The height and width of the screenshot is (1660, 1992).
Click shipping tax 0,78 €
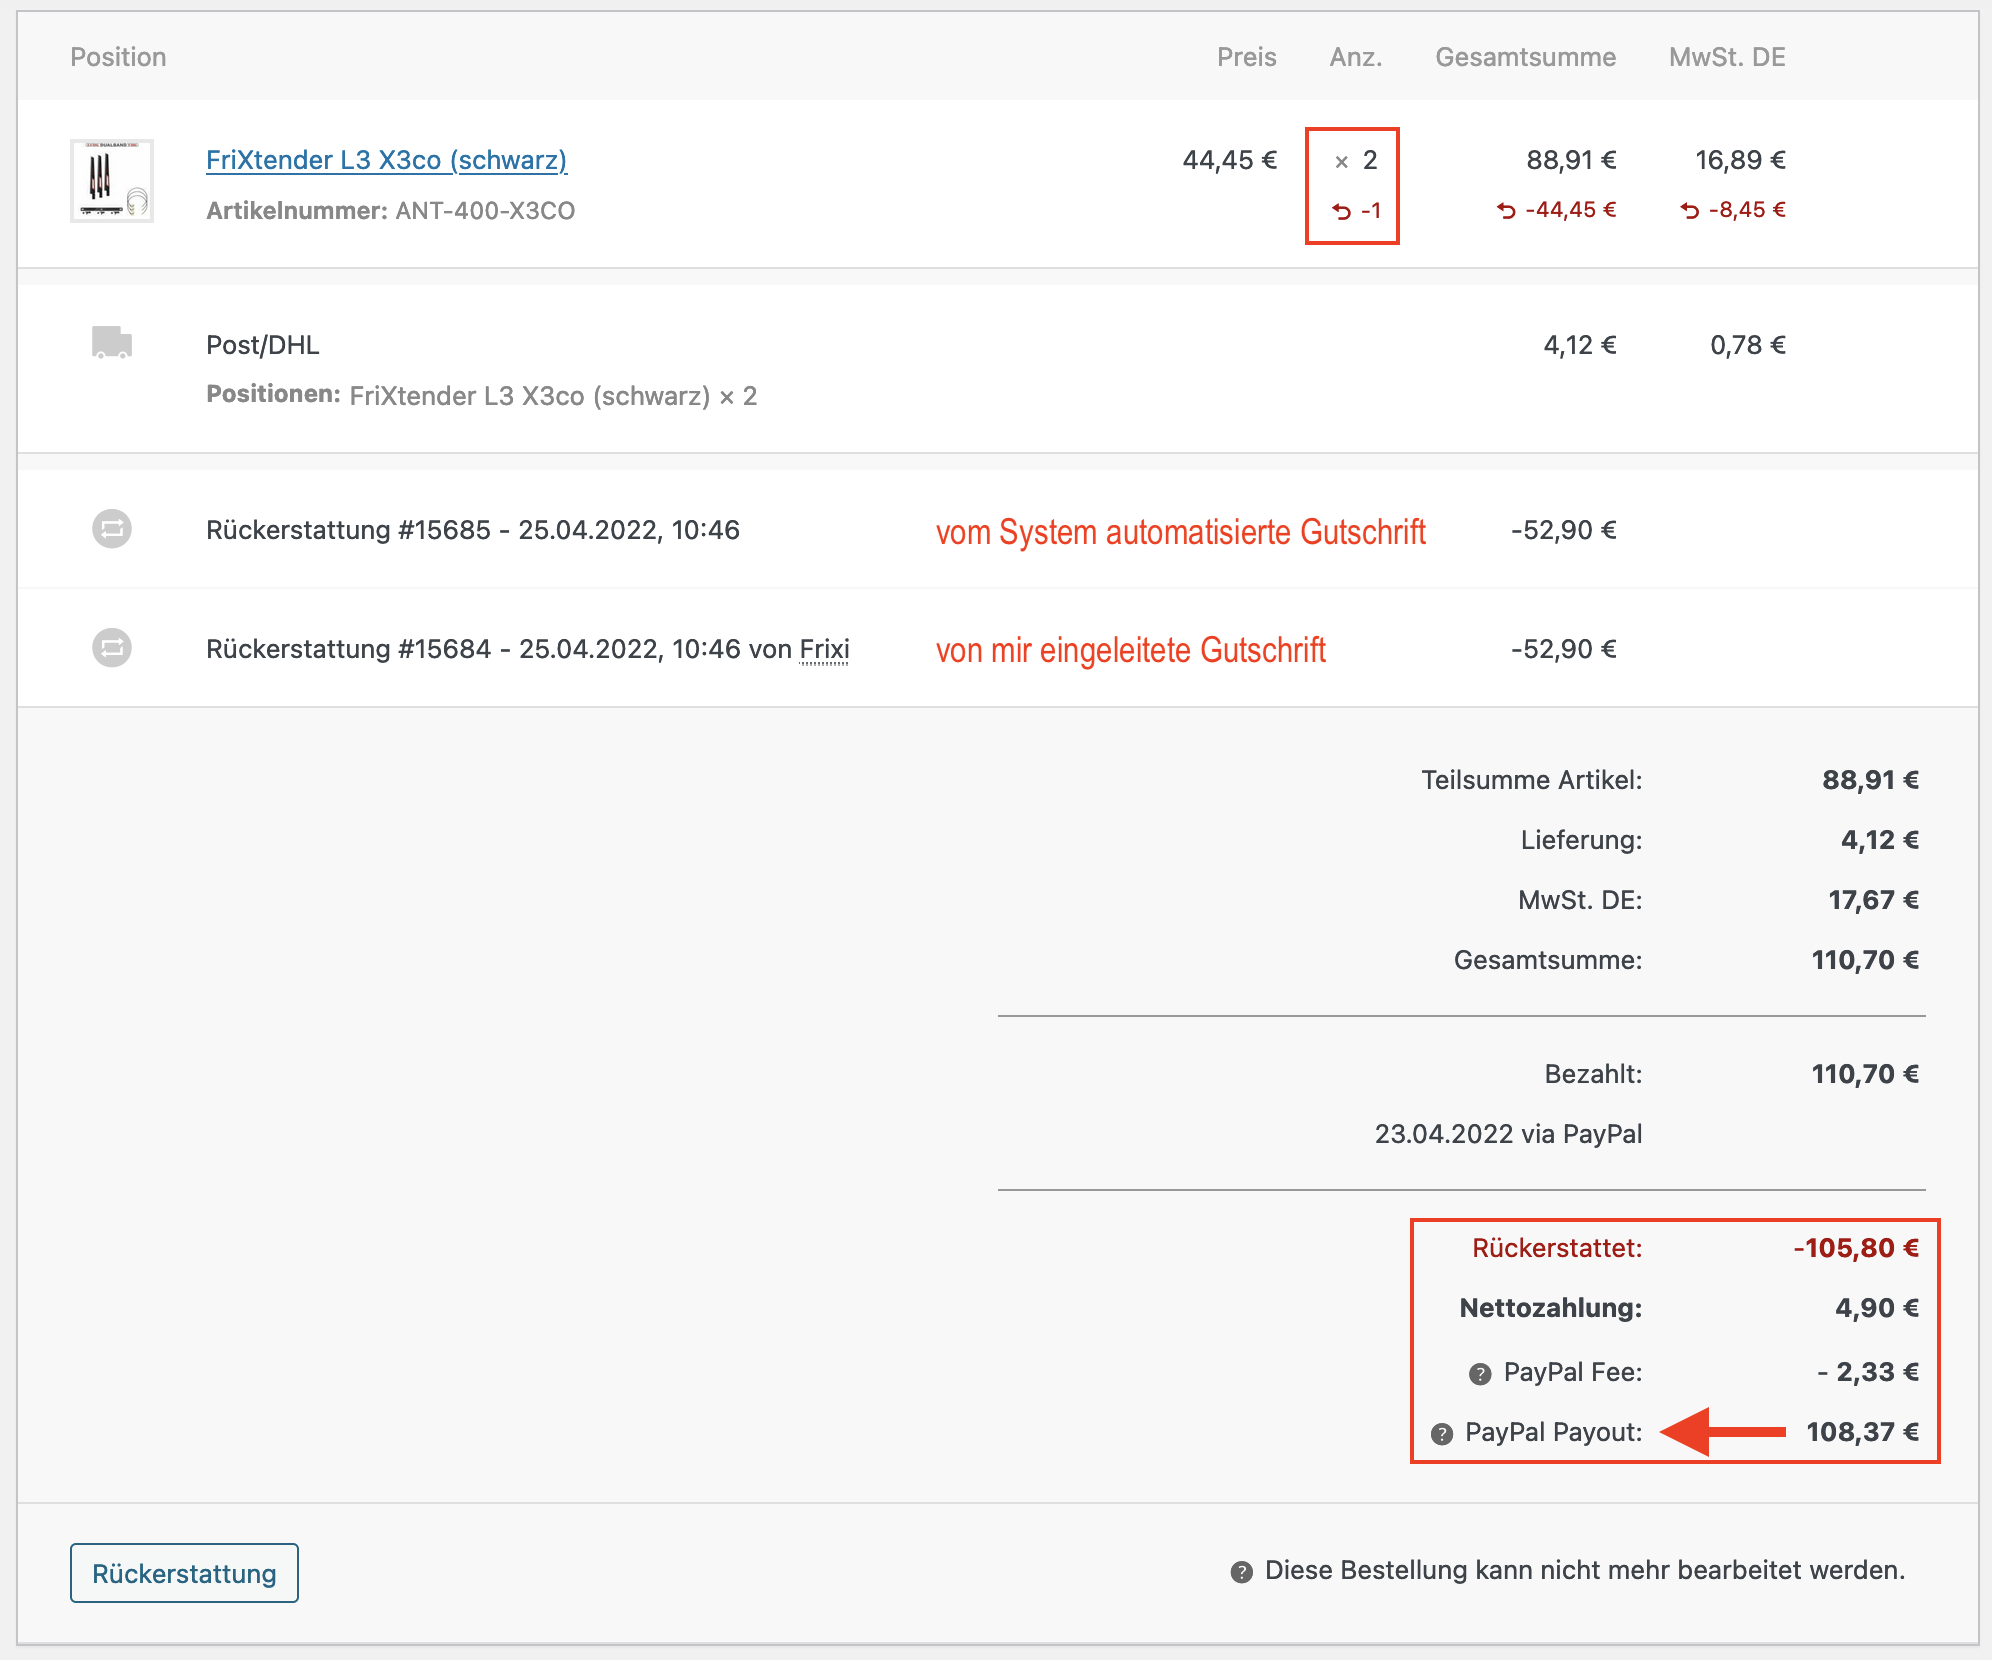pos(1748,345)
